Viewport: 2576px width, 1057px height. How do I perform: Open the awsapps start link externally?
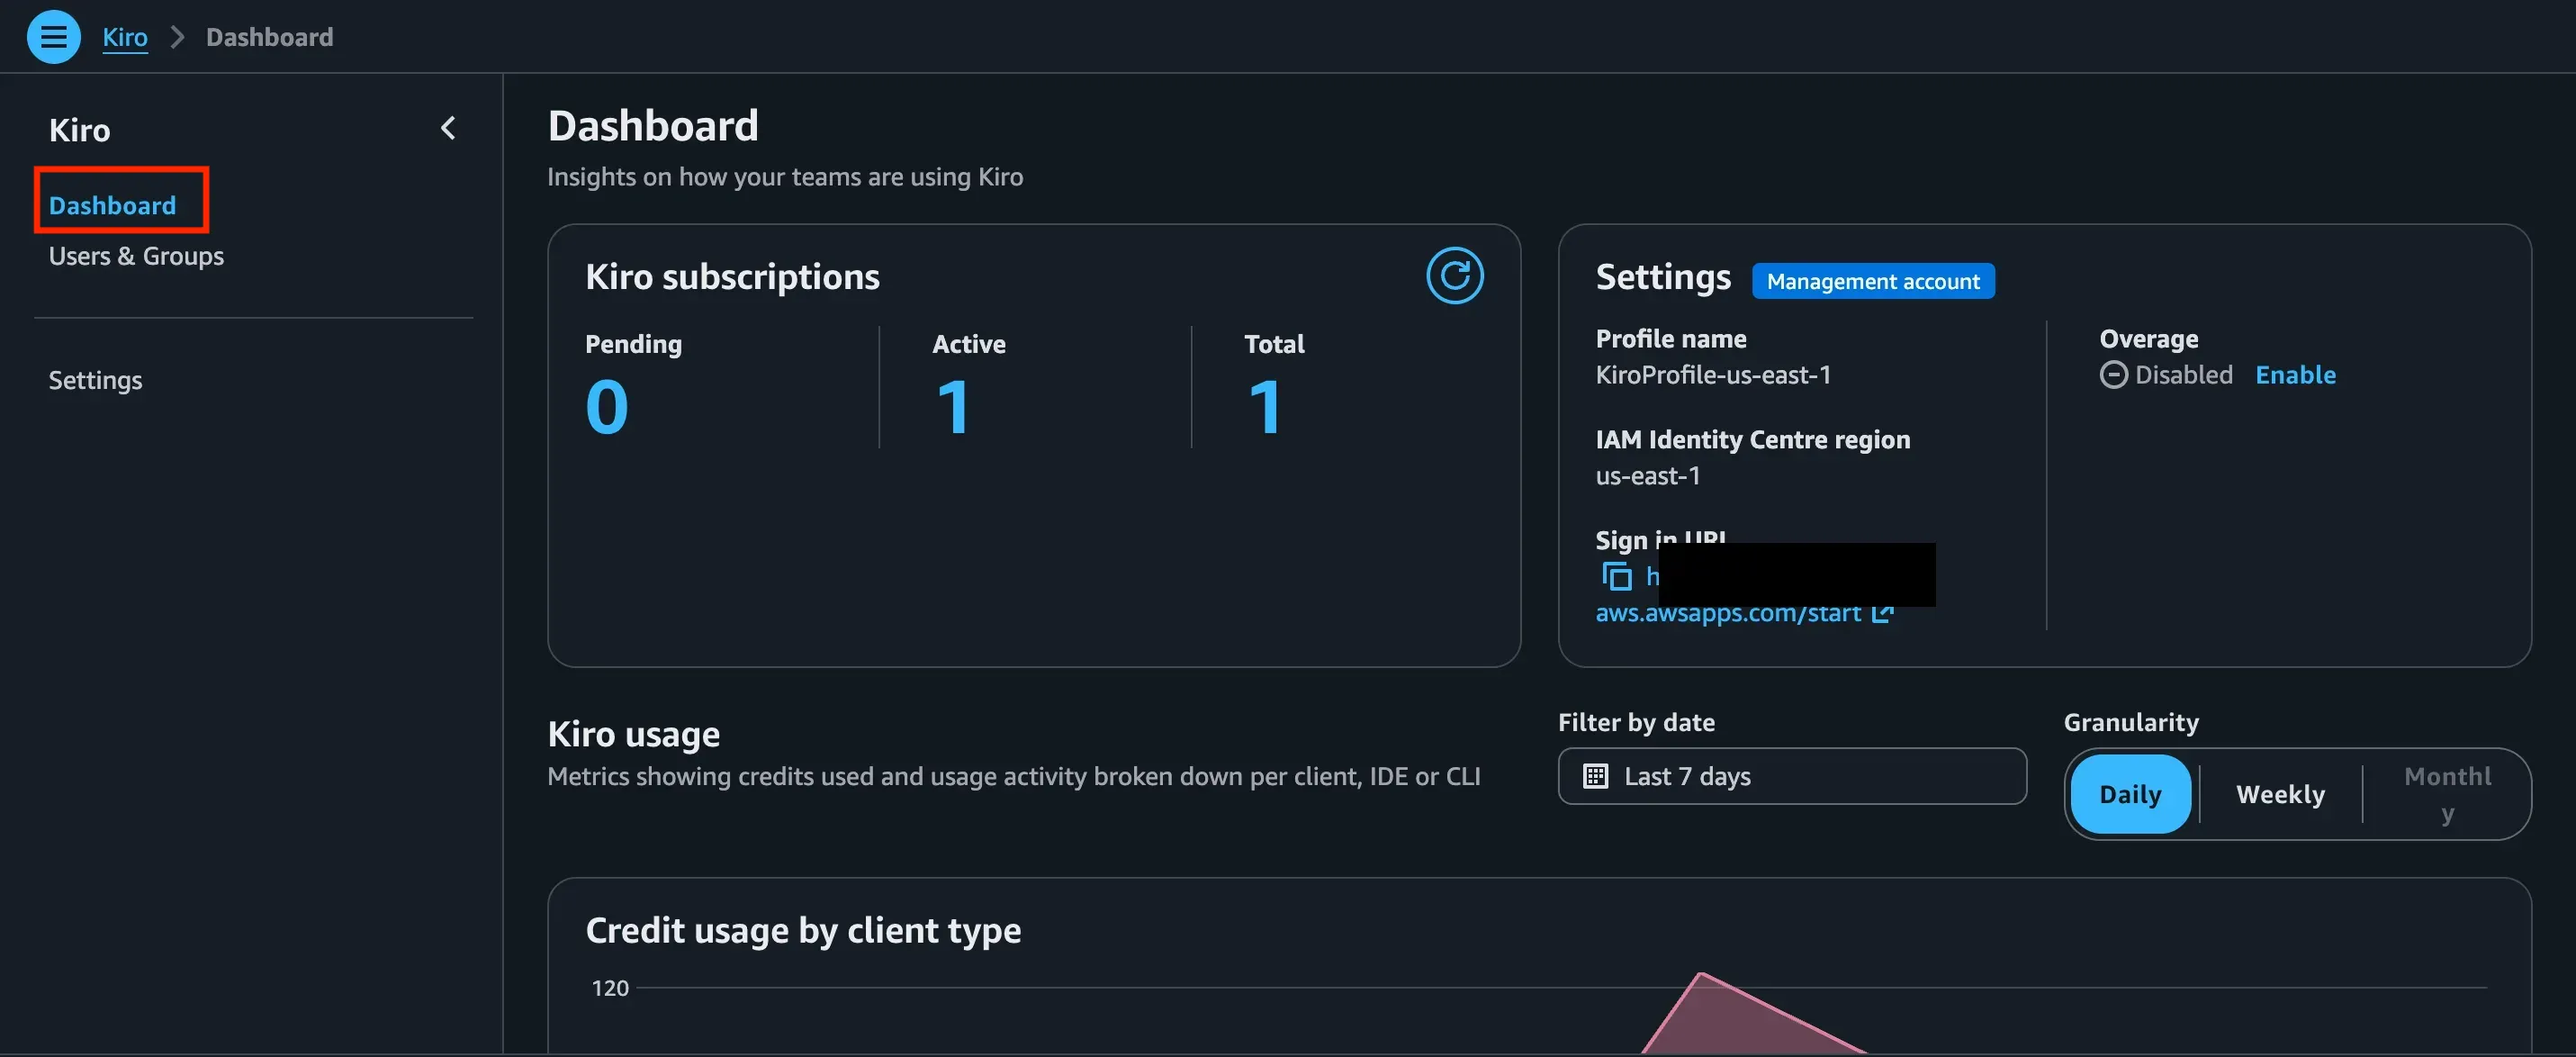[1882, 613]
